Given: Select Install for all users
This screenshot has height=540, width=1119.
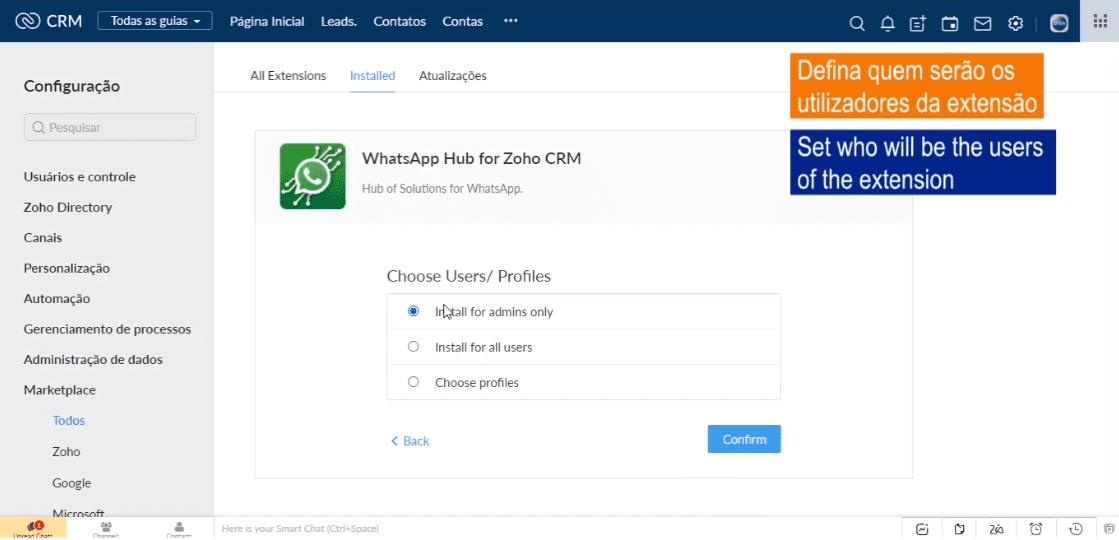Looking at the screenshot, I should click(414, 347).
